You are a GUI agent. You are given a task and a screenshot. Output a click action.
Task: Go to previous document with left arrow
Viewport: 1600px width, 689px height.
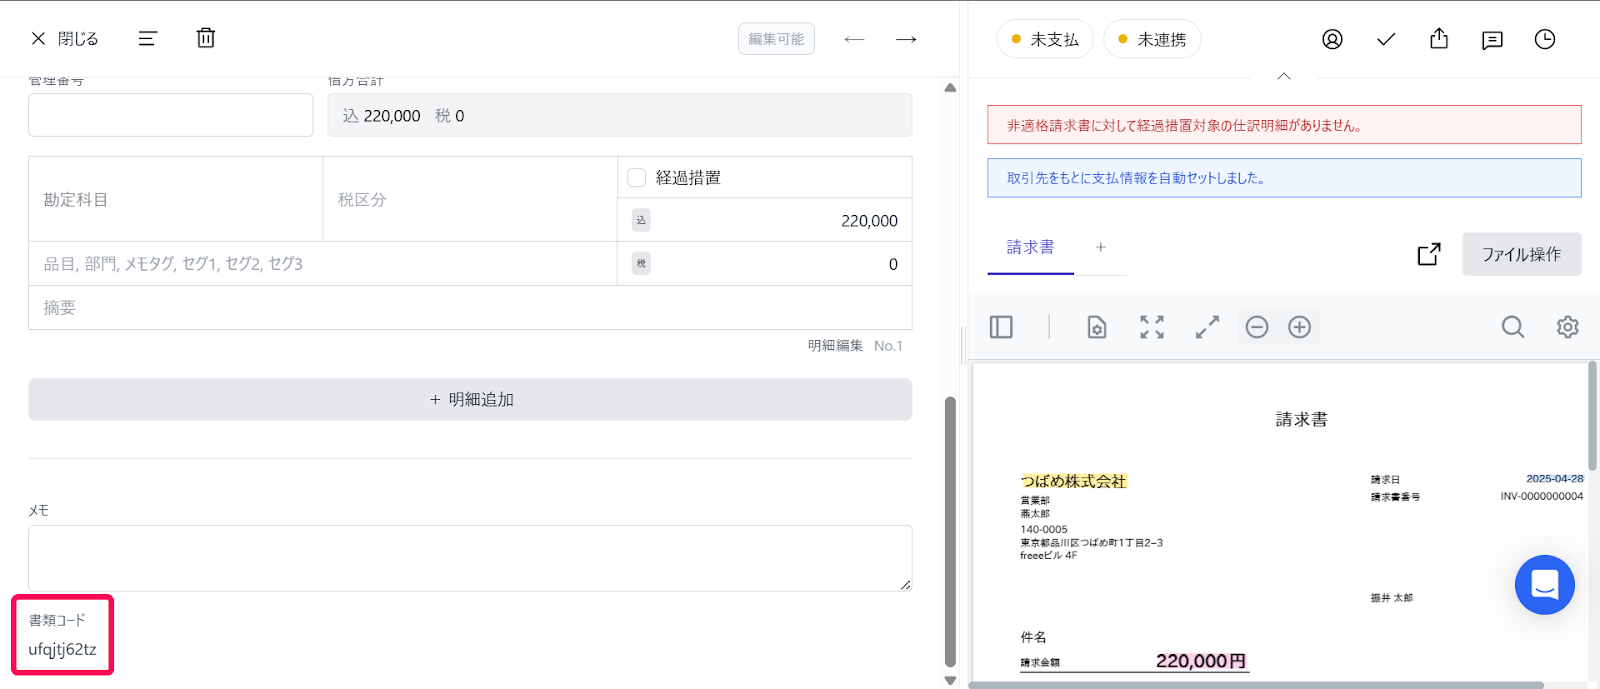coord(854,39)
